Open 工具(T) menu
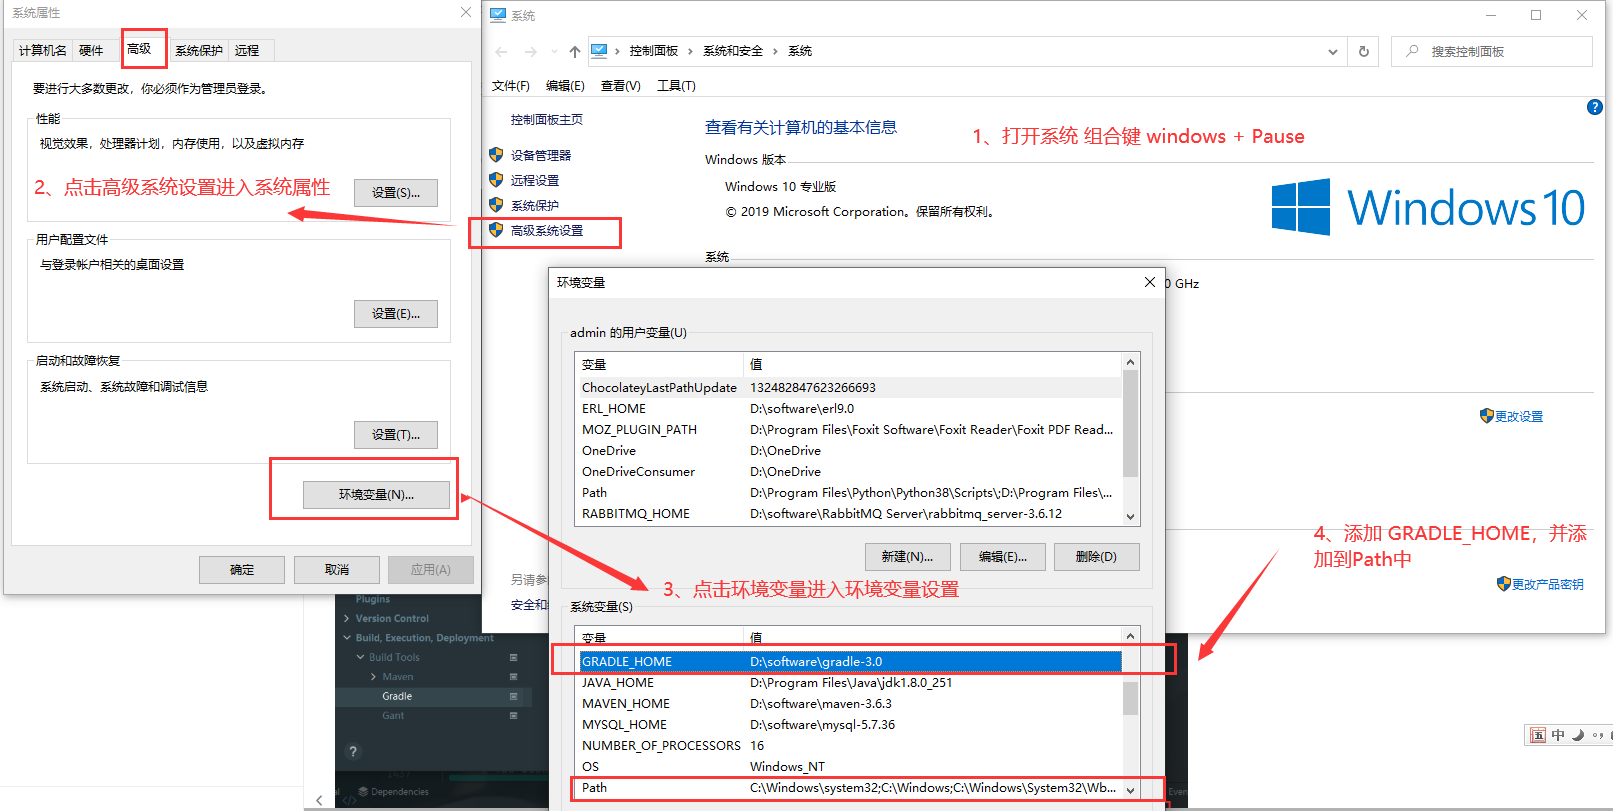 click(x=676, y=86)
